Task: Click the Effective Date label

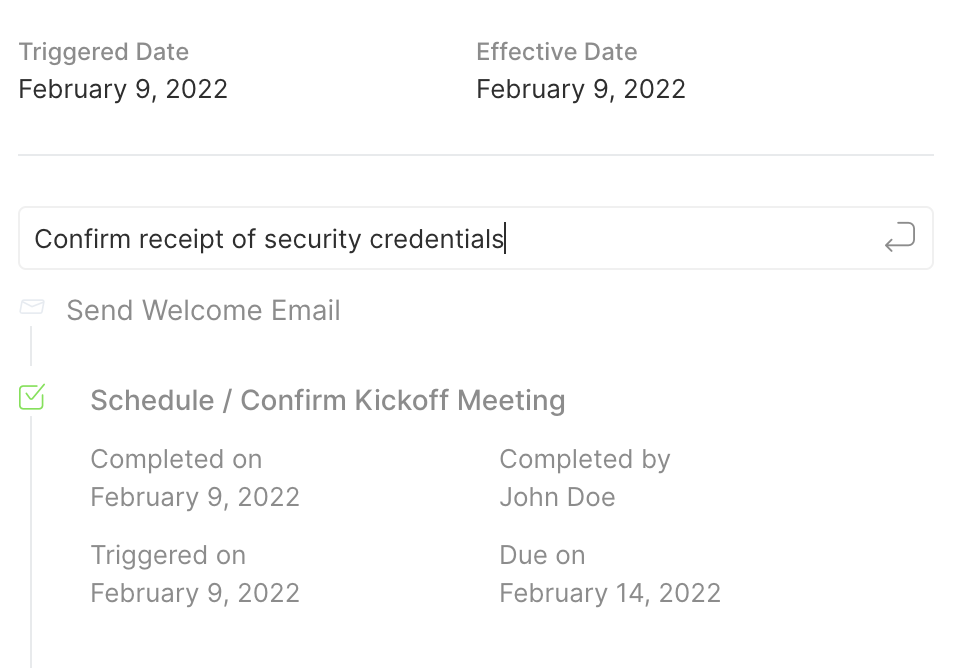Action: point(557,52)
